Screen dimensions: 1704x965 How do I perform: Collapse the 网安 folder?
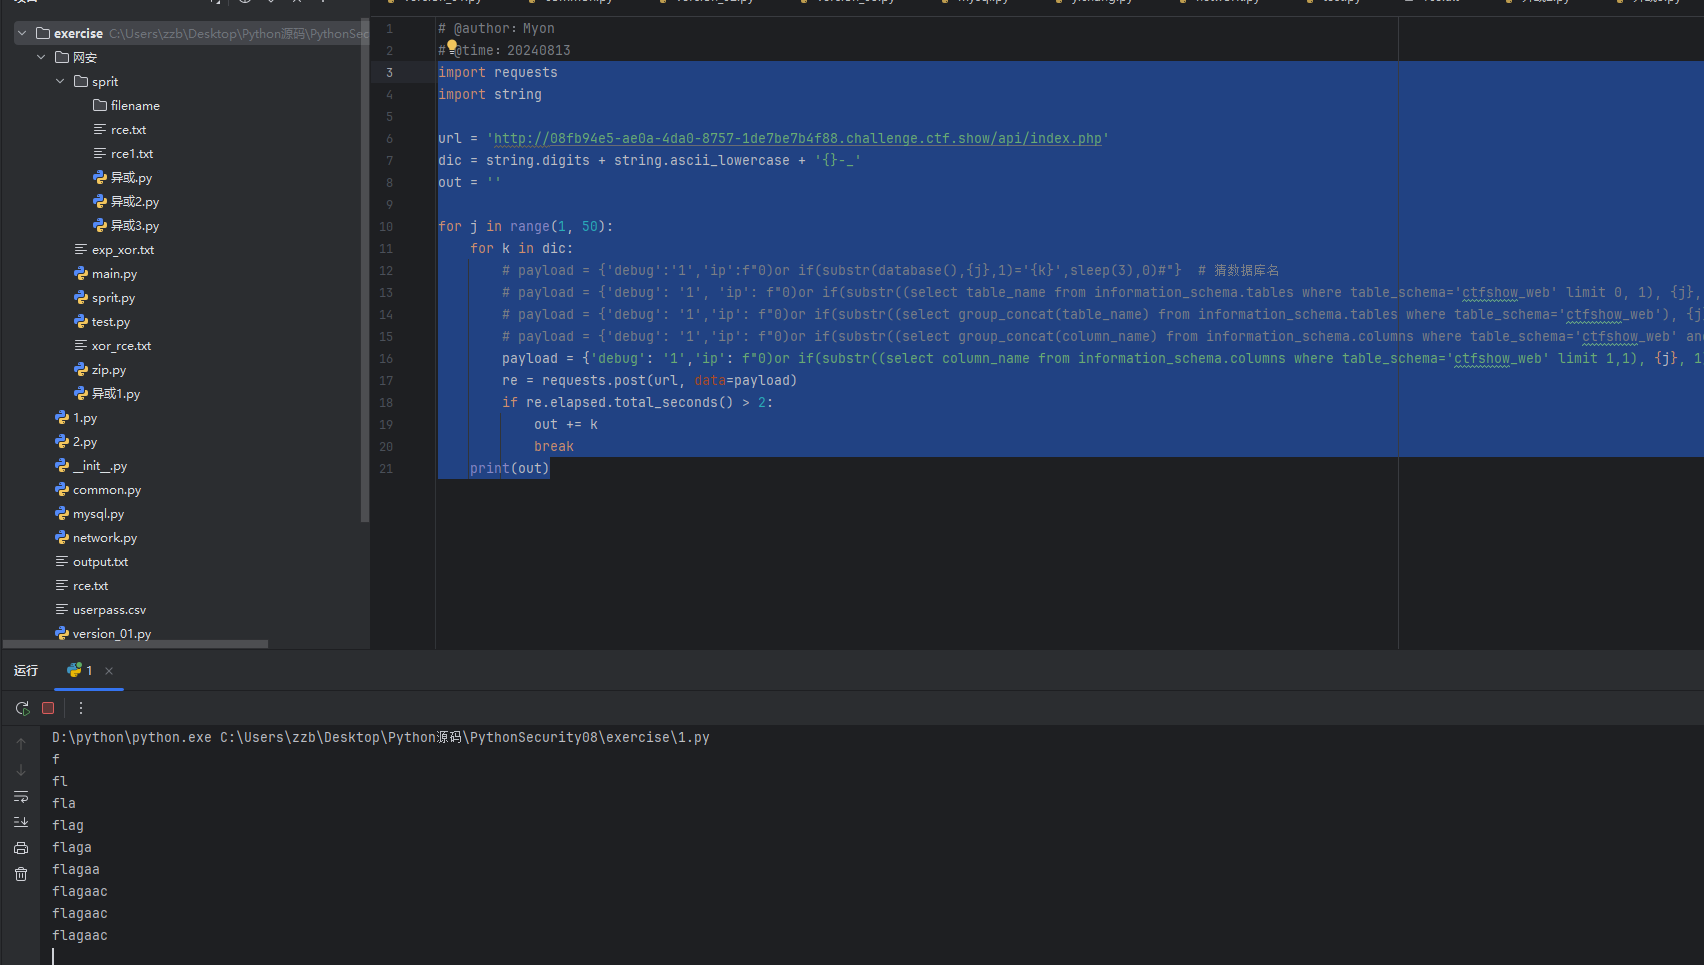(41, 57)
